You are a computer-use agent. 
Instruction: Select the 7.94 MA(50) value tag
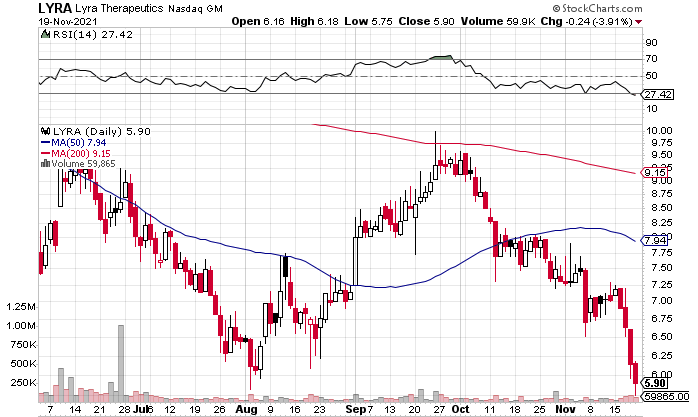click(655, 241)
